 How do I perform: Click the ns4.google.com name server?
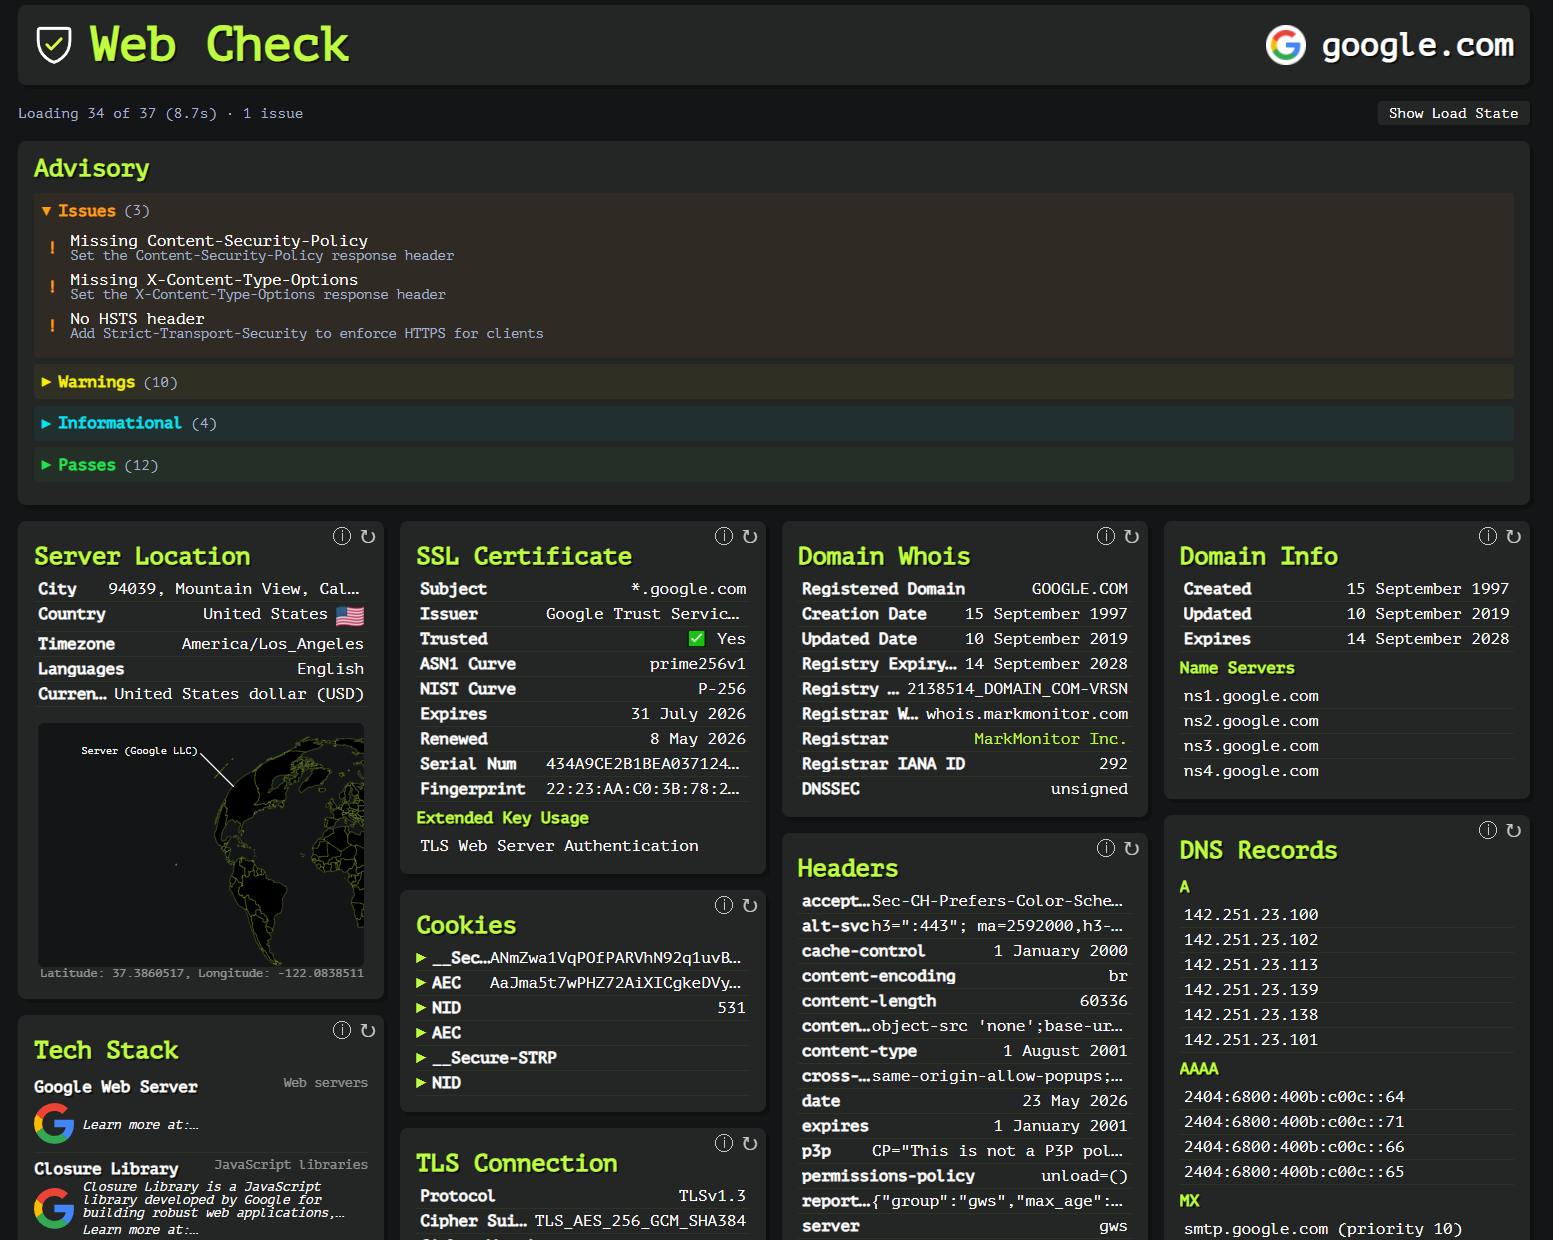coord(1251,771)
